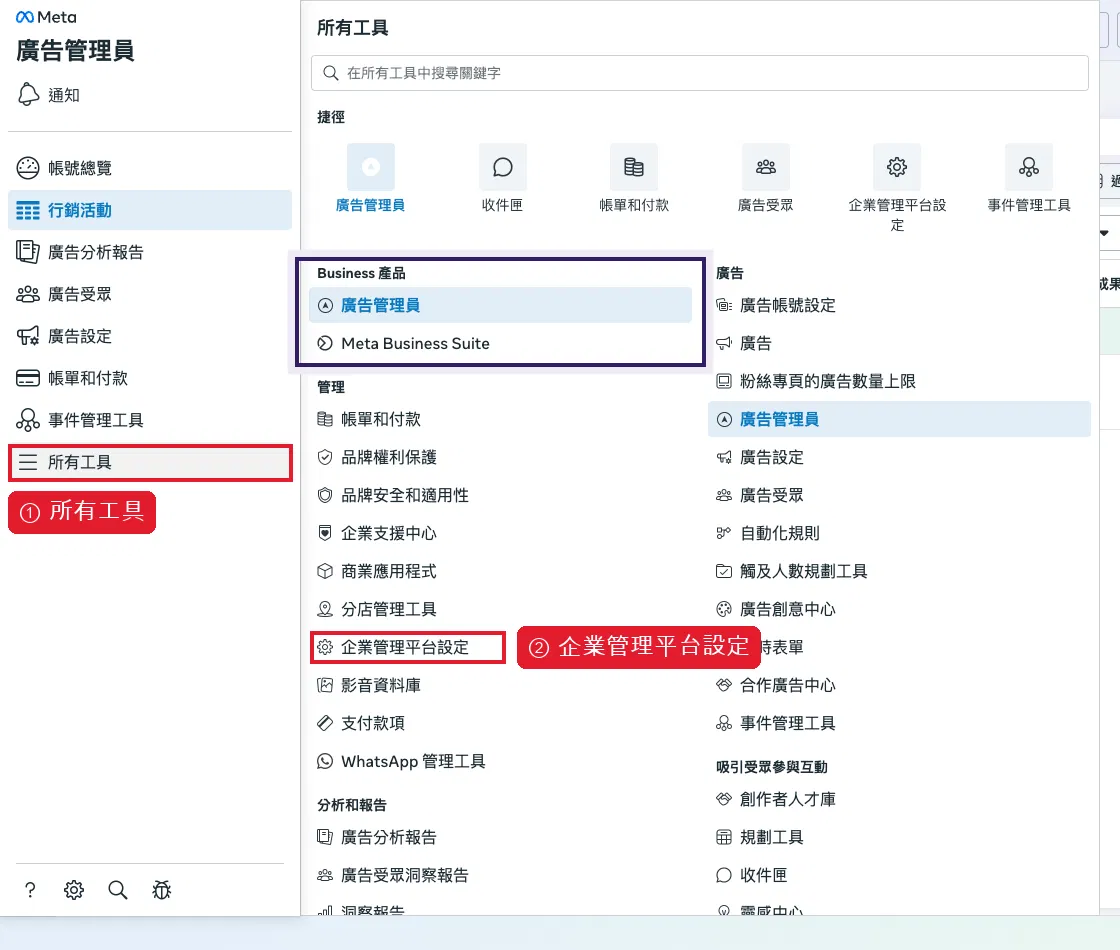Open 企業管理平台設定 under 管理
The image size is (1120, 950).
[x=408, y=647]
